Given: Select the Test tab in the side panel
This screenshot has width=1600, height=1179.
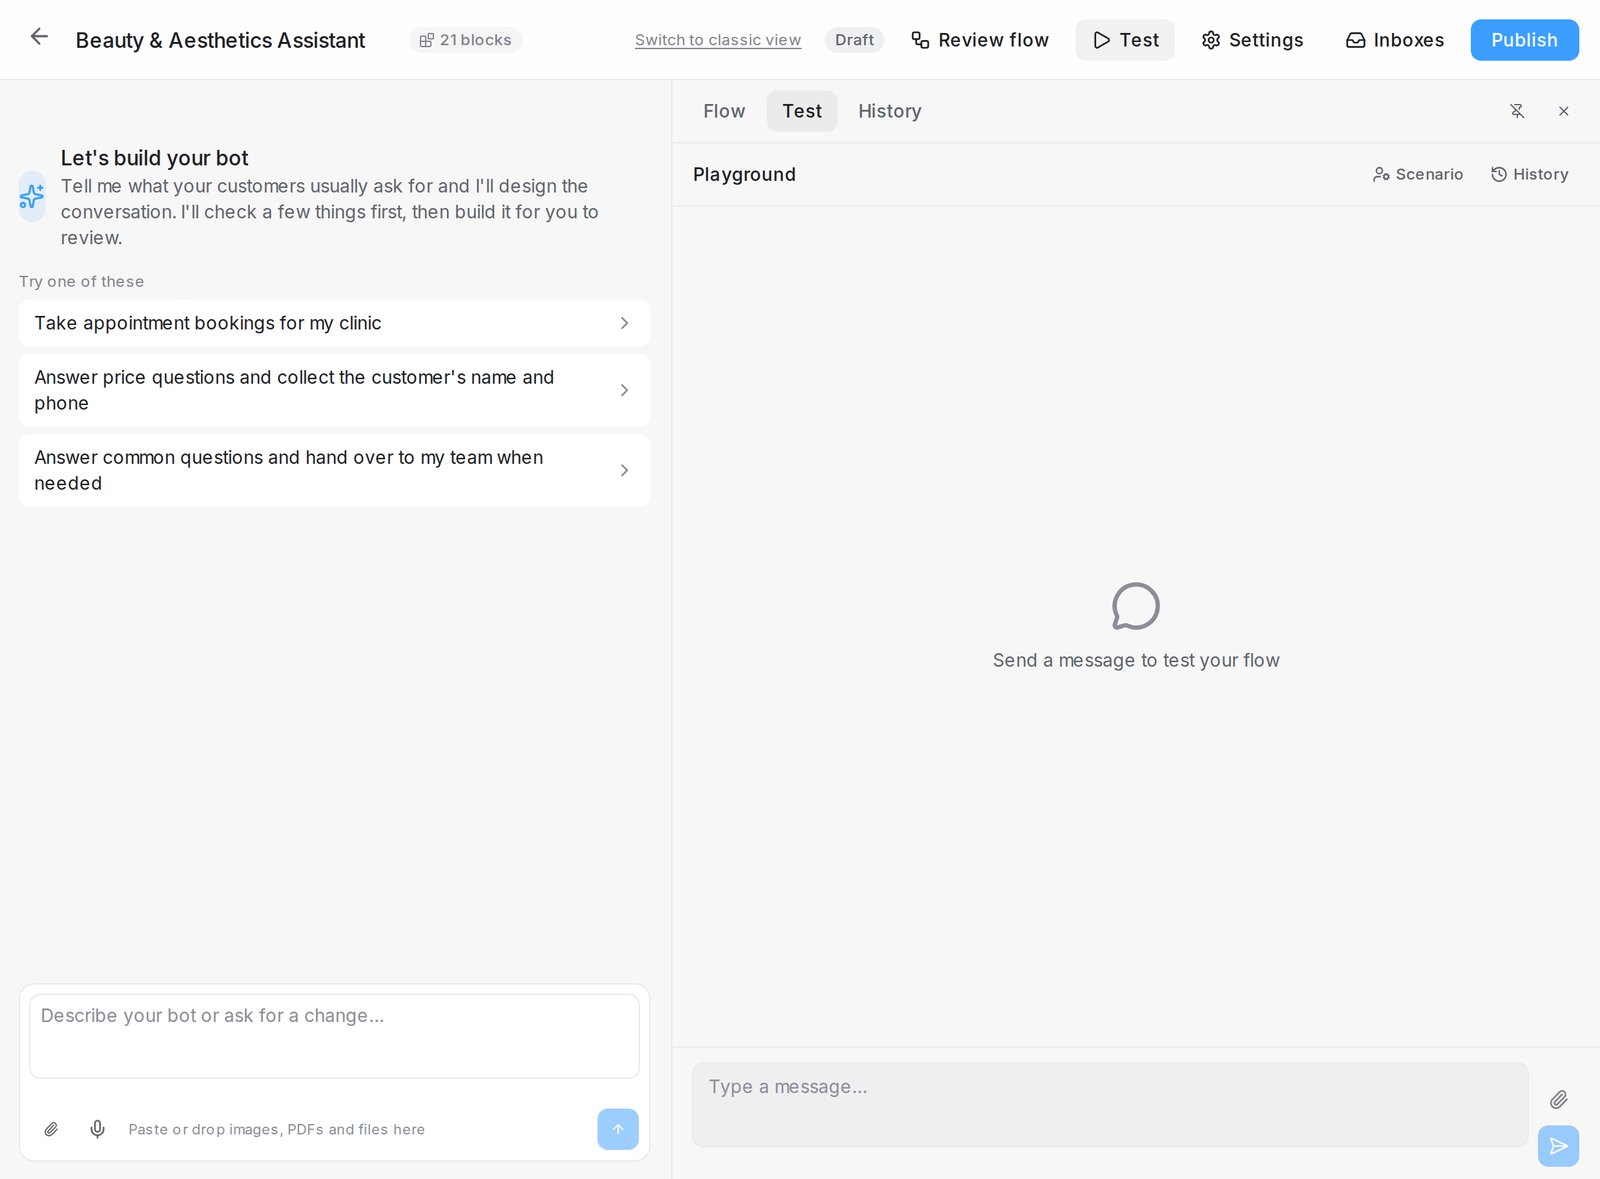Looking at the screenshot, I should (802, 111).
